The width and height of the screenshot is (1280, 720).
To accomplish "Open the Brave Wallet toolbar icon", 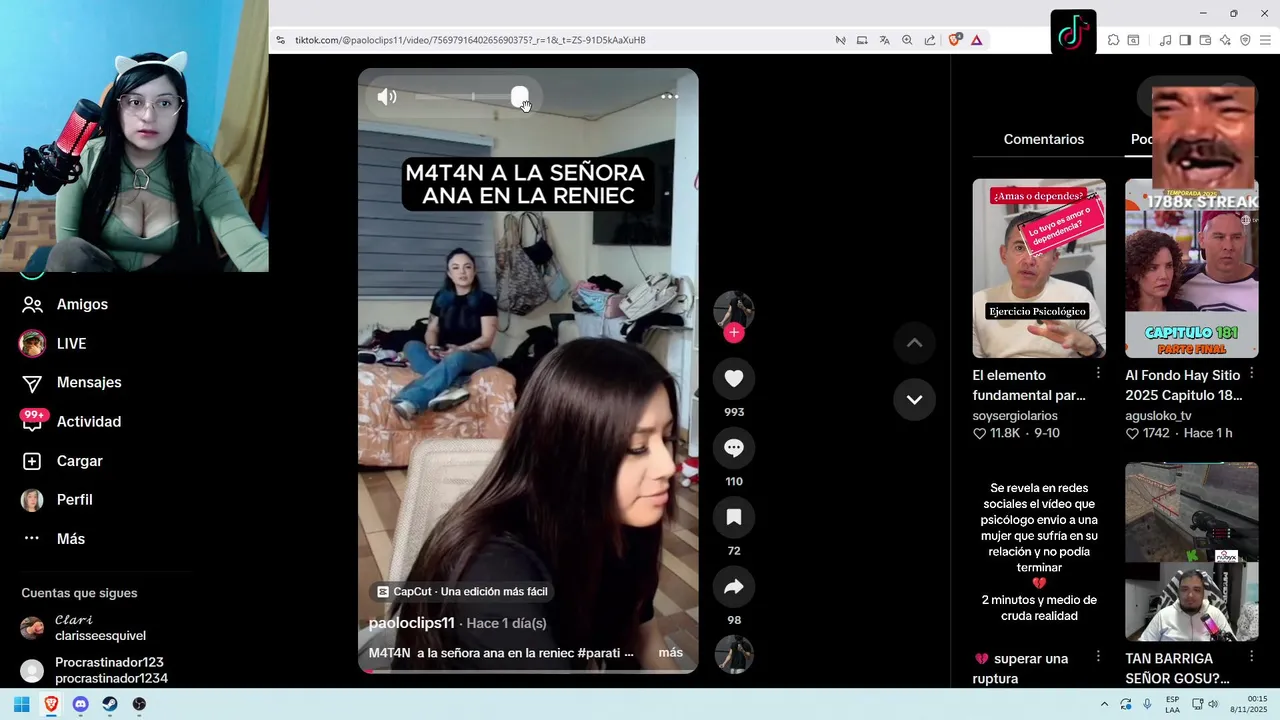I will (x=1205, y=40).
